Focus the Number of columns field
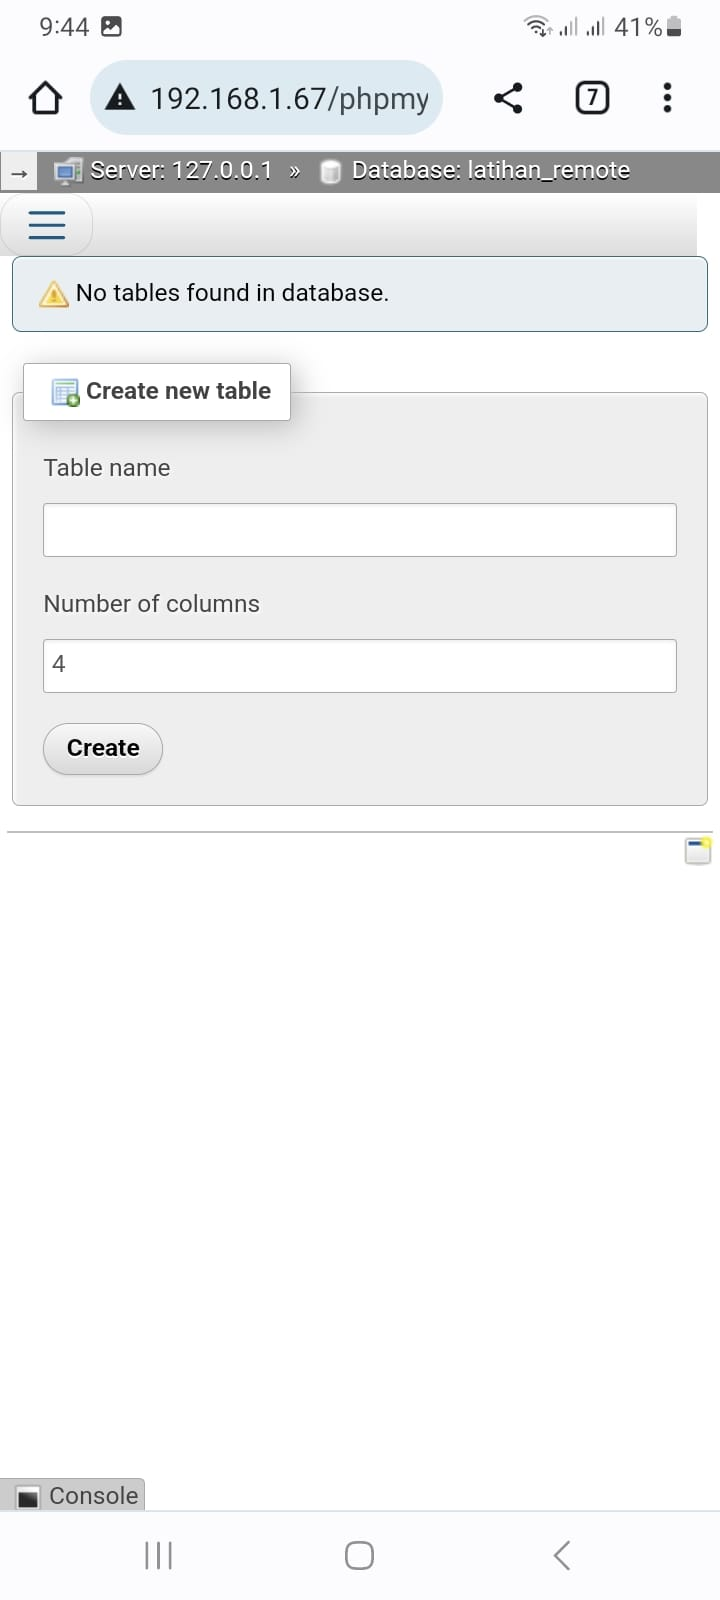The height and width of the screenshot is (1600, 720). [360, 666]
